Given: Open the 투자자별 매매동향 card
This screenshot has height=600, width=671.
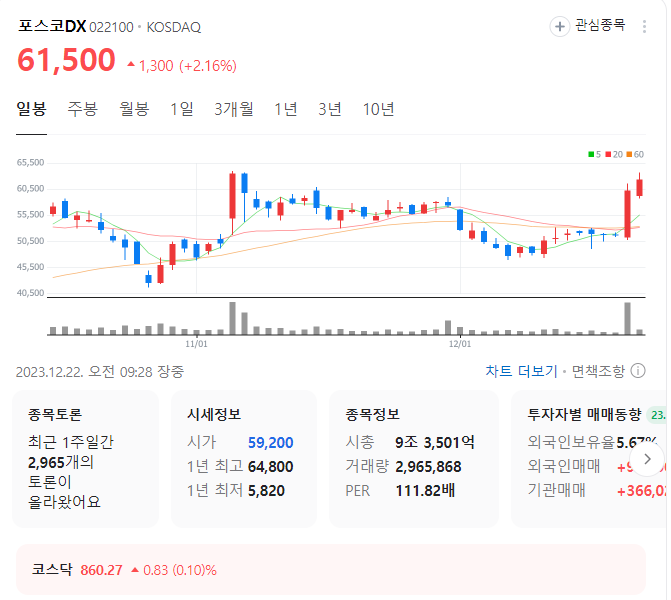Looking at the screenshot, I should point(591,459).
